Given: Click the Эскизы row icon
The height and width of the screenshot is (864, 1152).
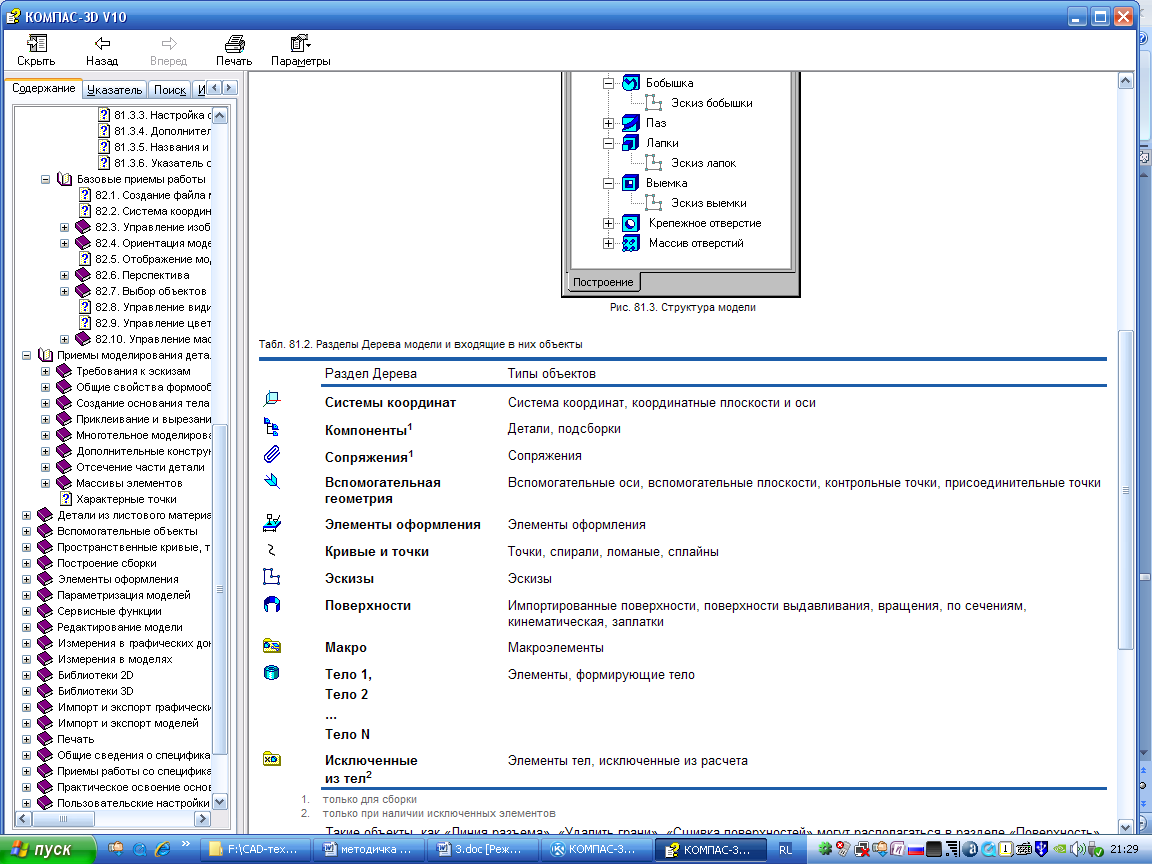Looking at the screenshot, I should (x=272, y=577).
